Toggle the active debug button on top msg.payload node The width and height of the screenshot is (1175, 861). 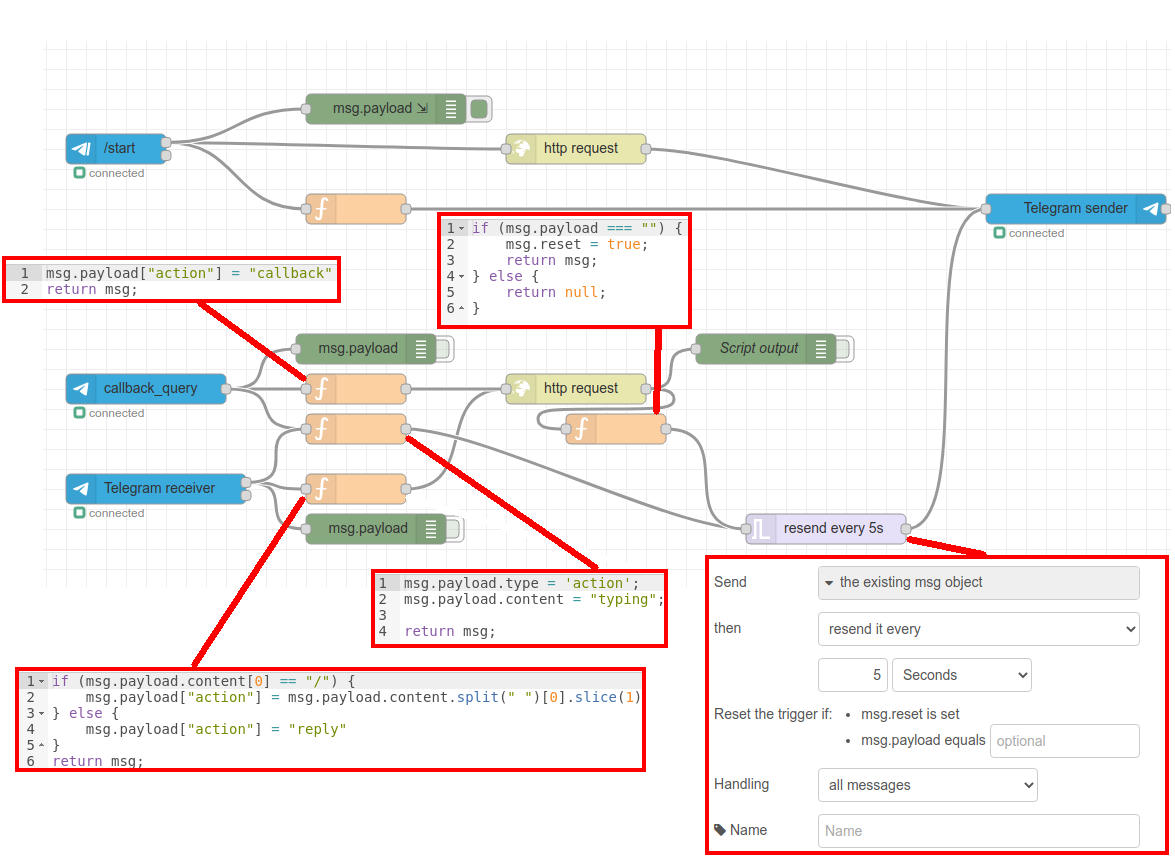tap(479, 108)
